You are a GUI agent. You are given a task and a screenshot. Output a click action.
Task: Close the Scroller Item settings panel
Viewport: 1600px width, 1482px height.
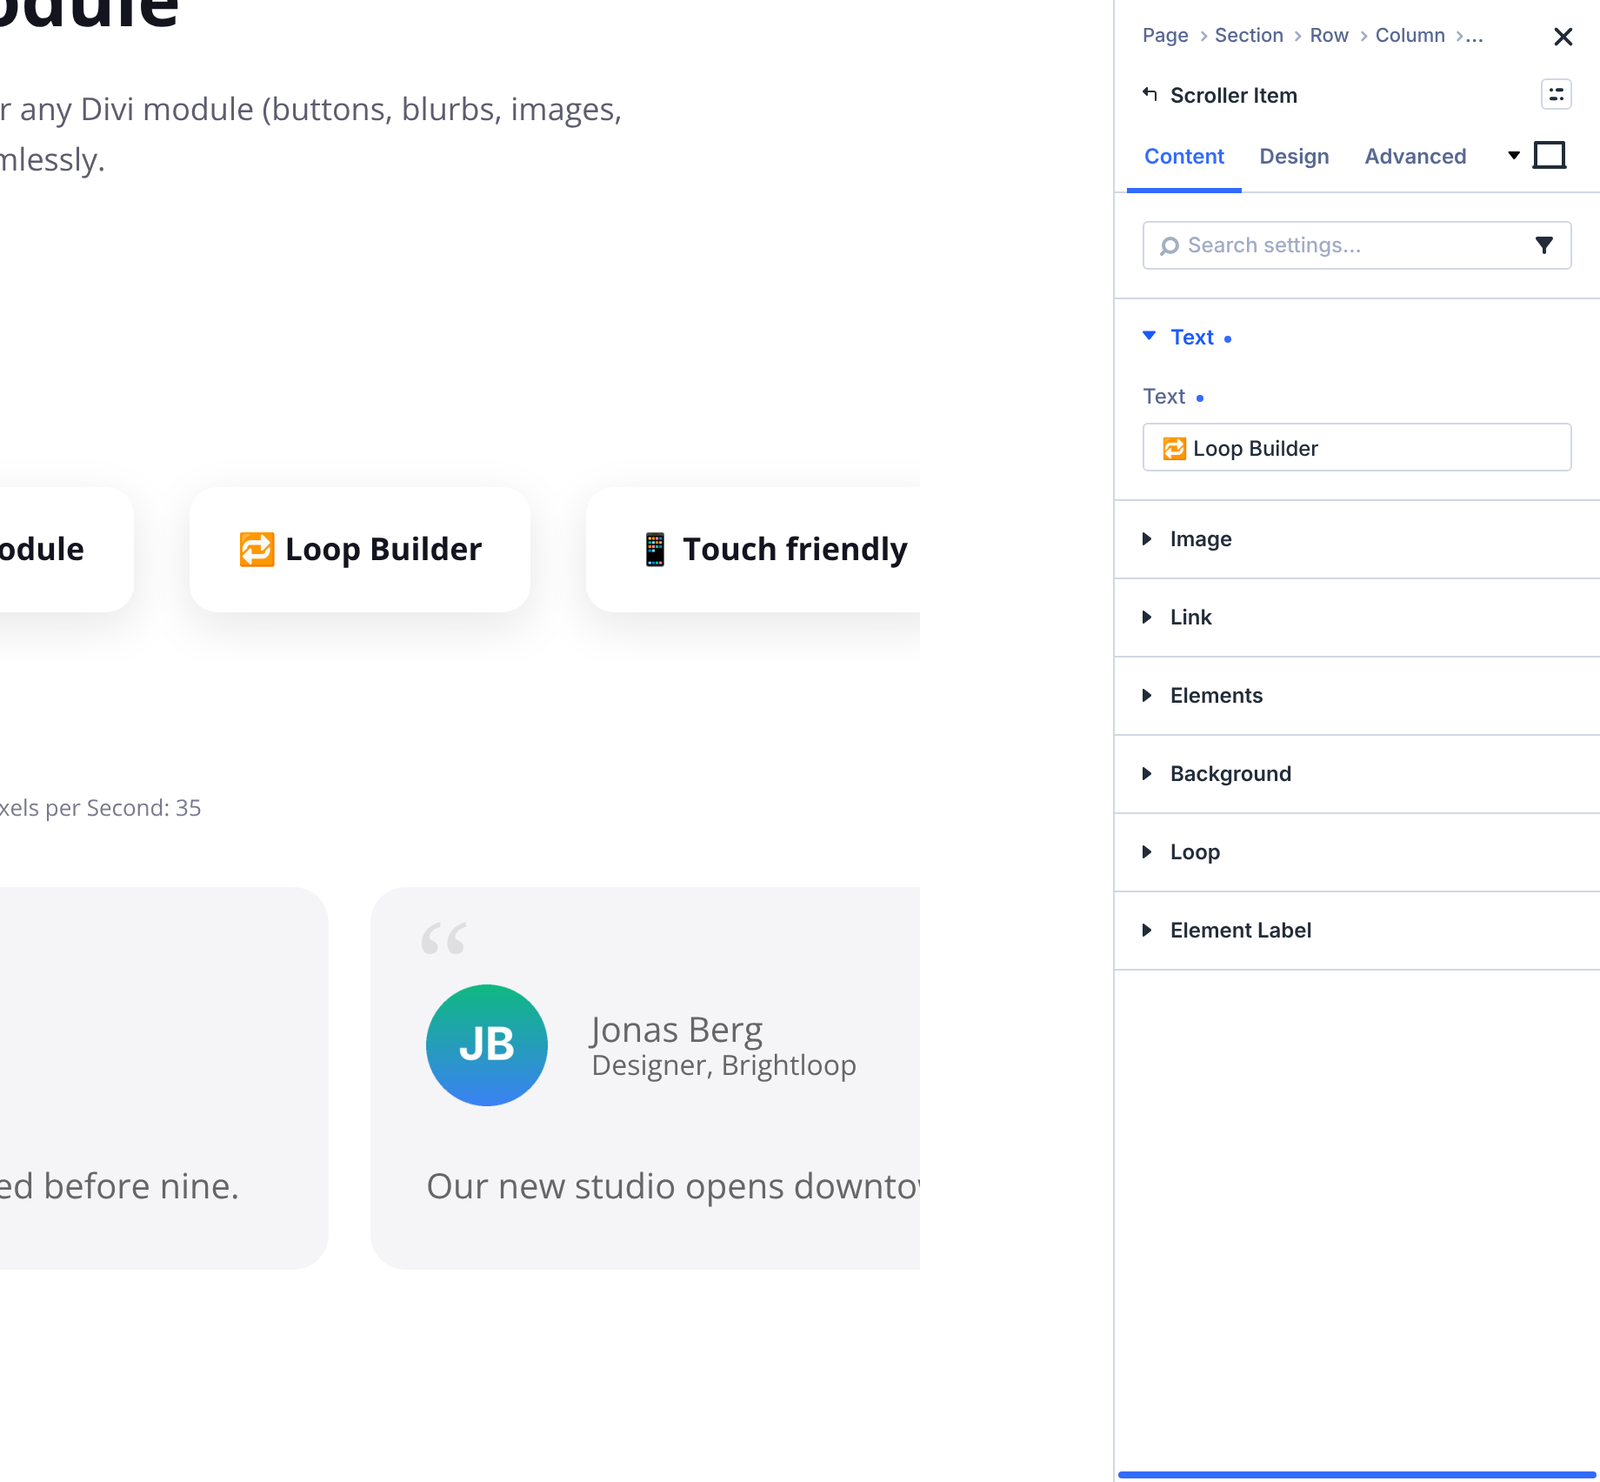pos(1563,37)
